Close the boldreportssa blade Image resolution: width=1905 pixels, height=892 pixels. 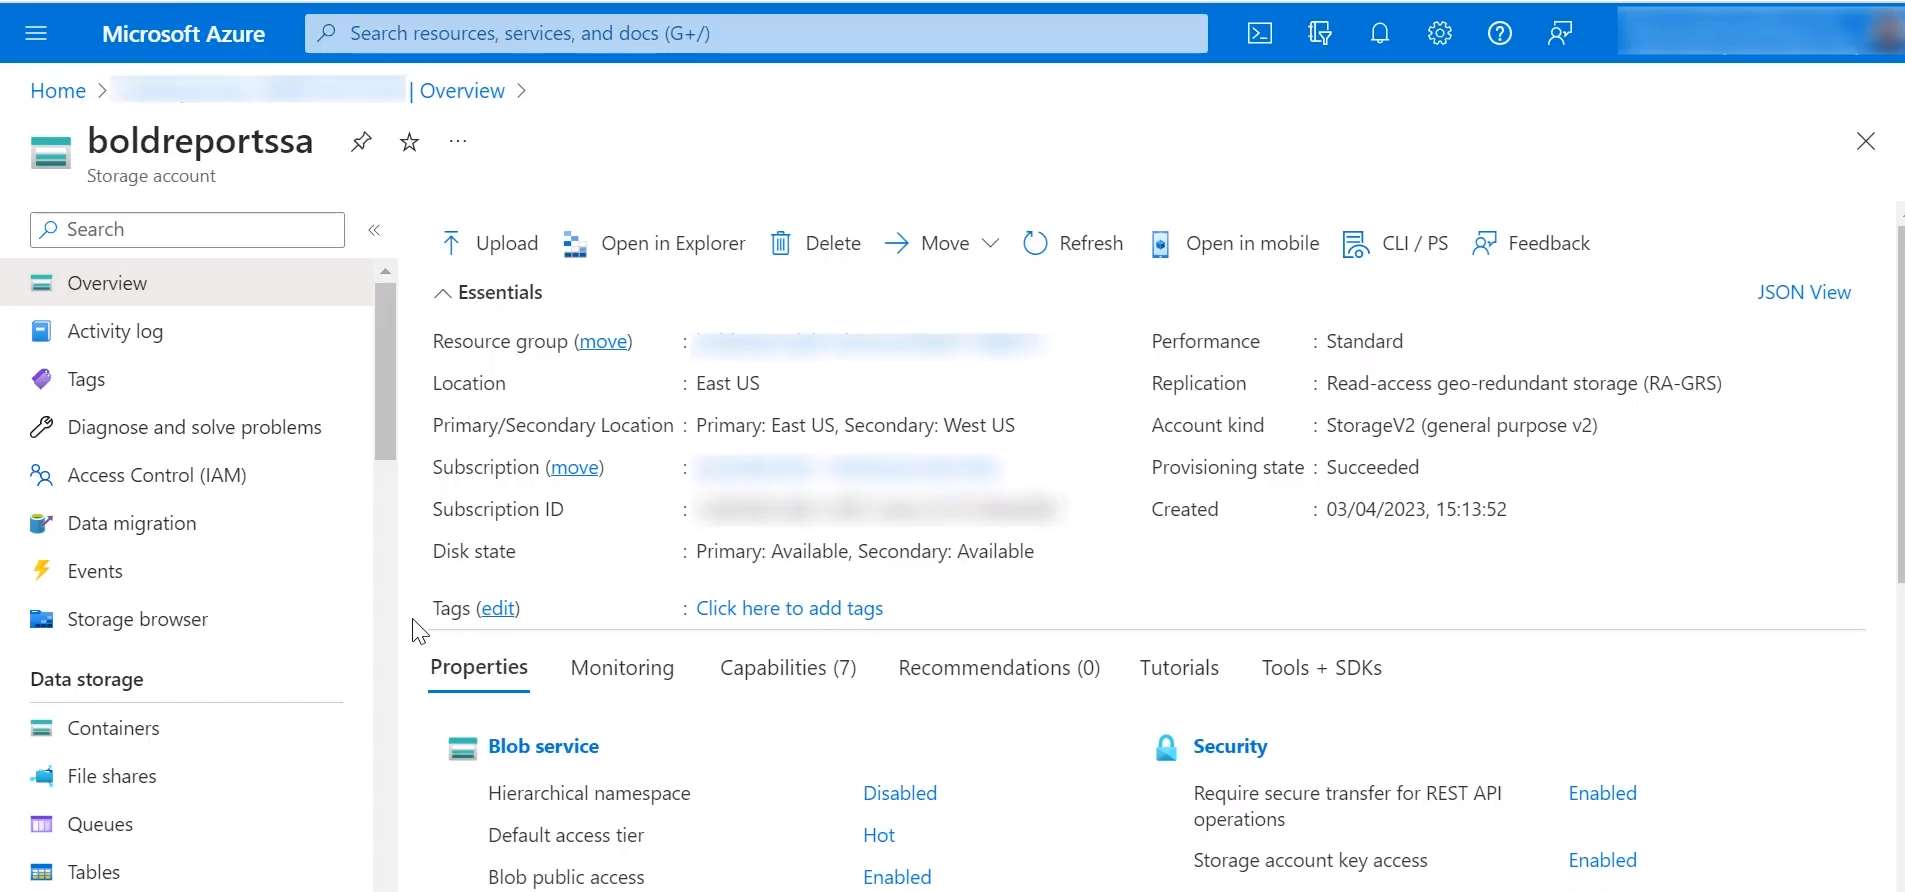pos(1865,141)
